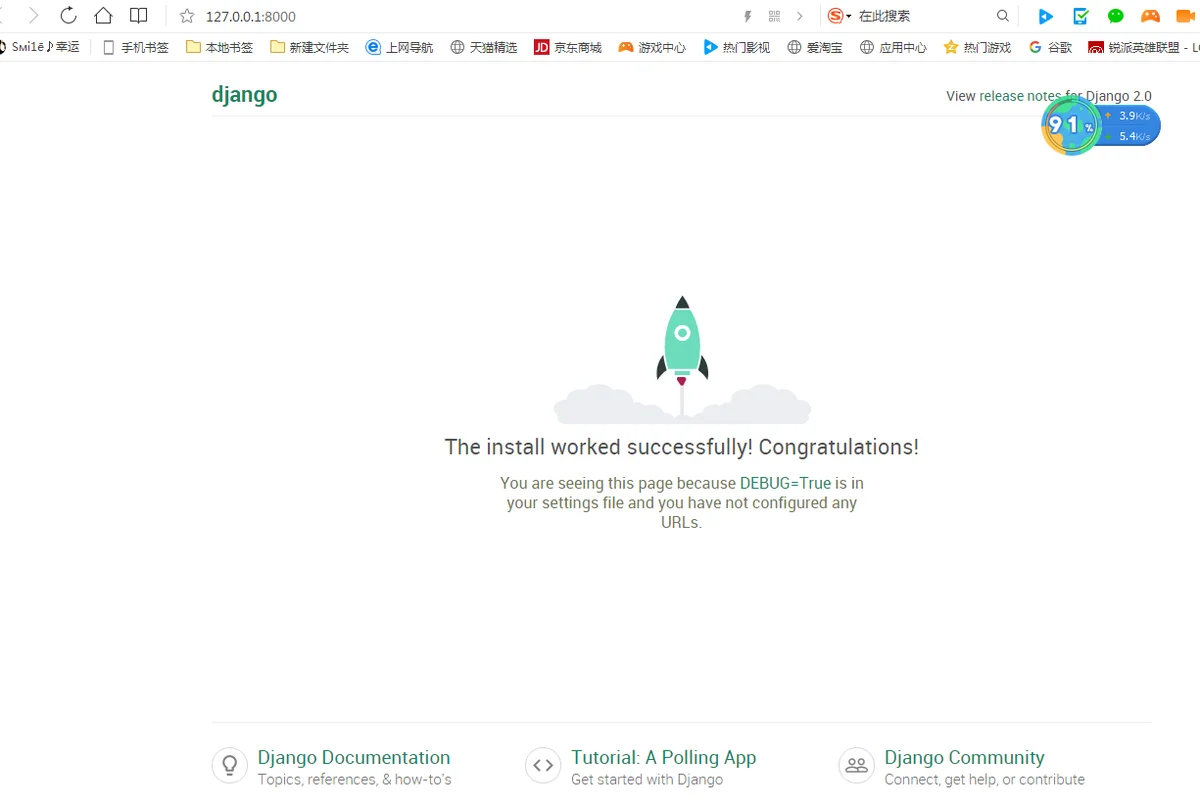Click the network speed readout pill

1130,126
